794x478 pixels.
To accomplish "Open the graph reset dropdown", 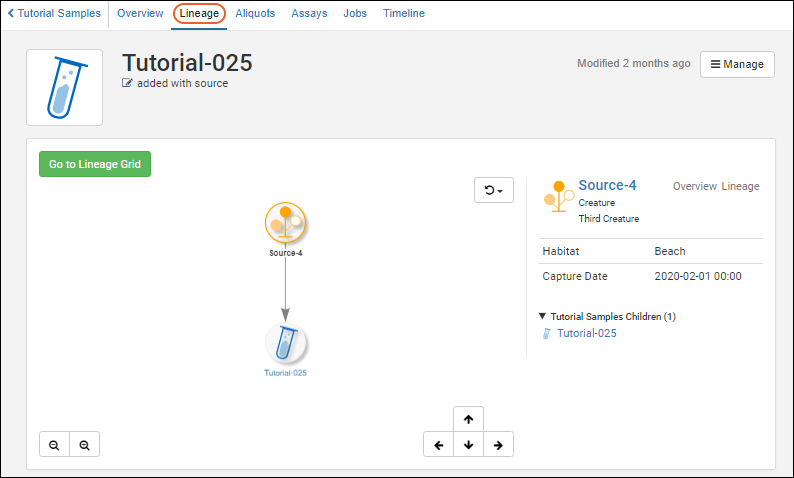I will pos(493,190).
